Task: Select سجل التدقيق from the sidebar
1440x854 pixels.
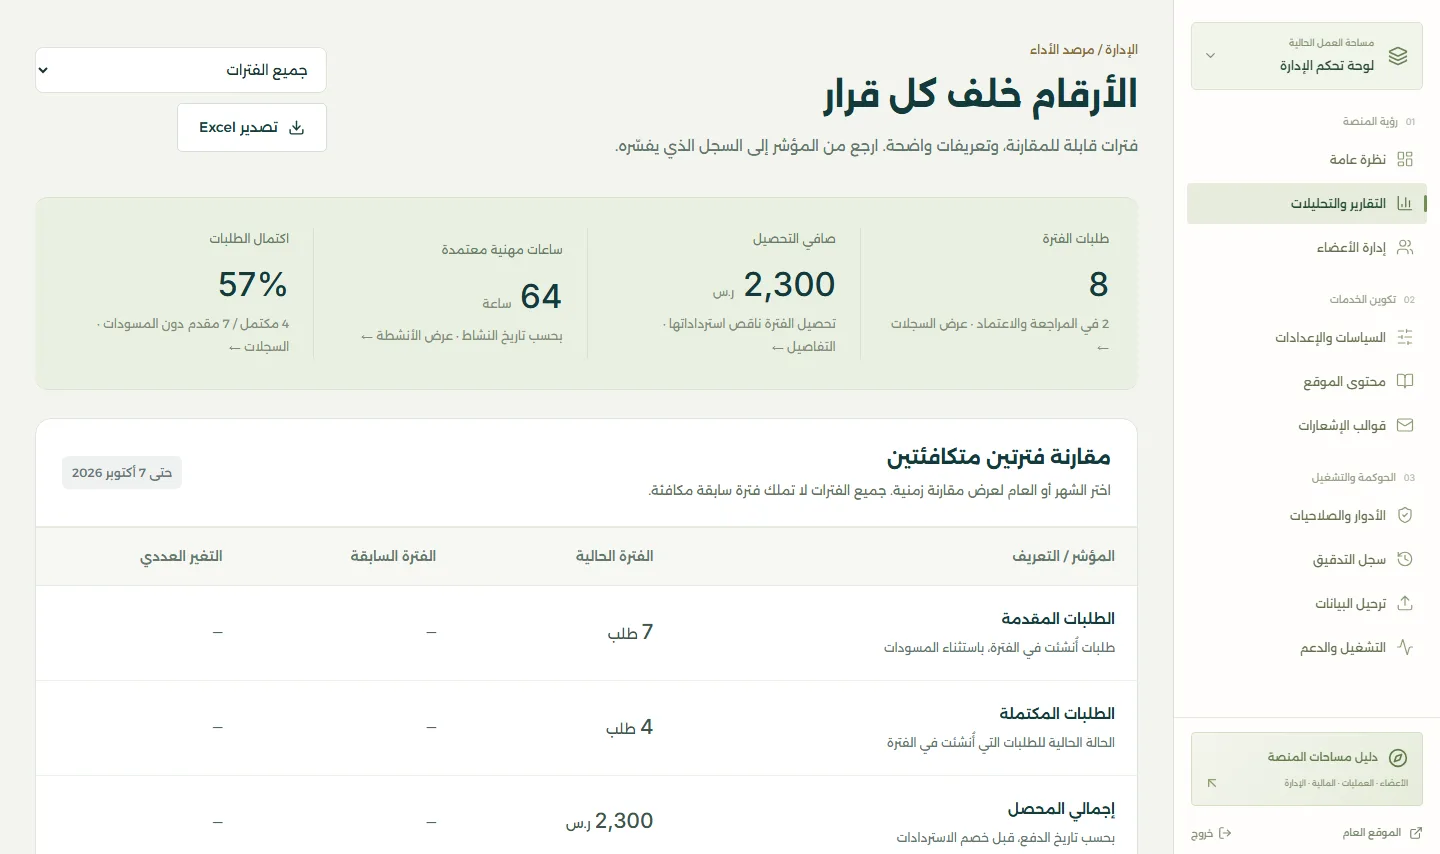Action: click(1306, 559)
